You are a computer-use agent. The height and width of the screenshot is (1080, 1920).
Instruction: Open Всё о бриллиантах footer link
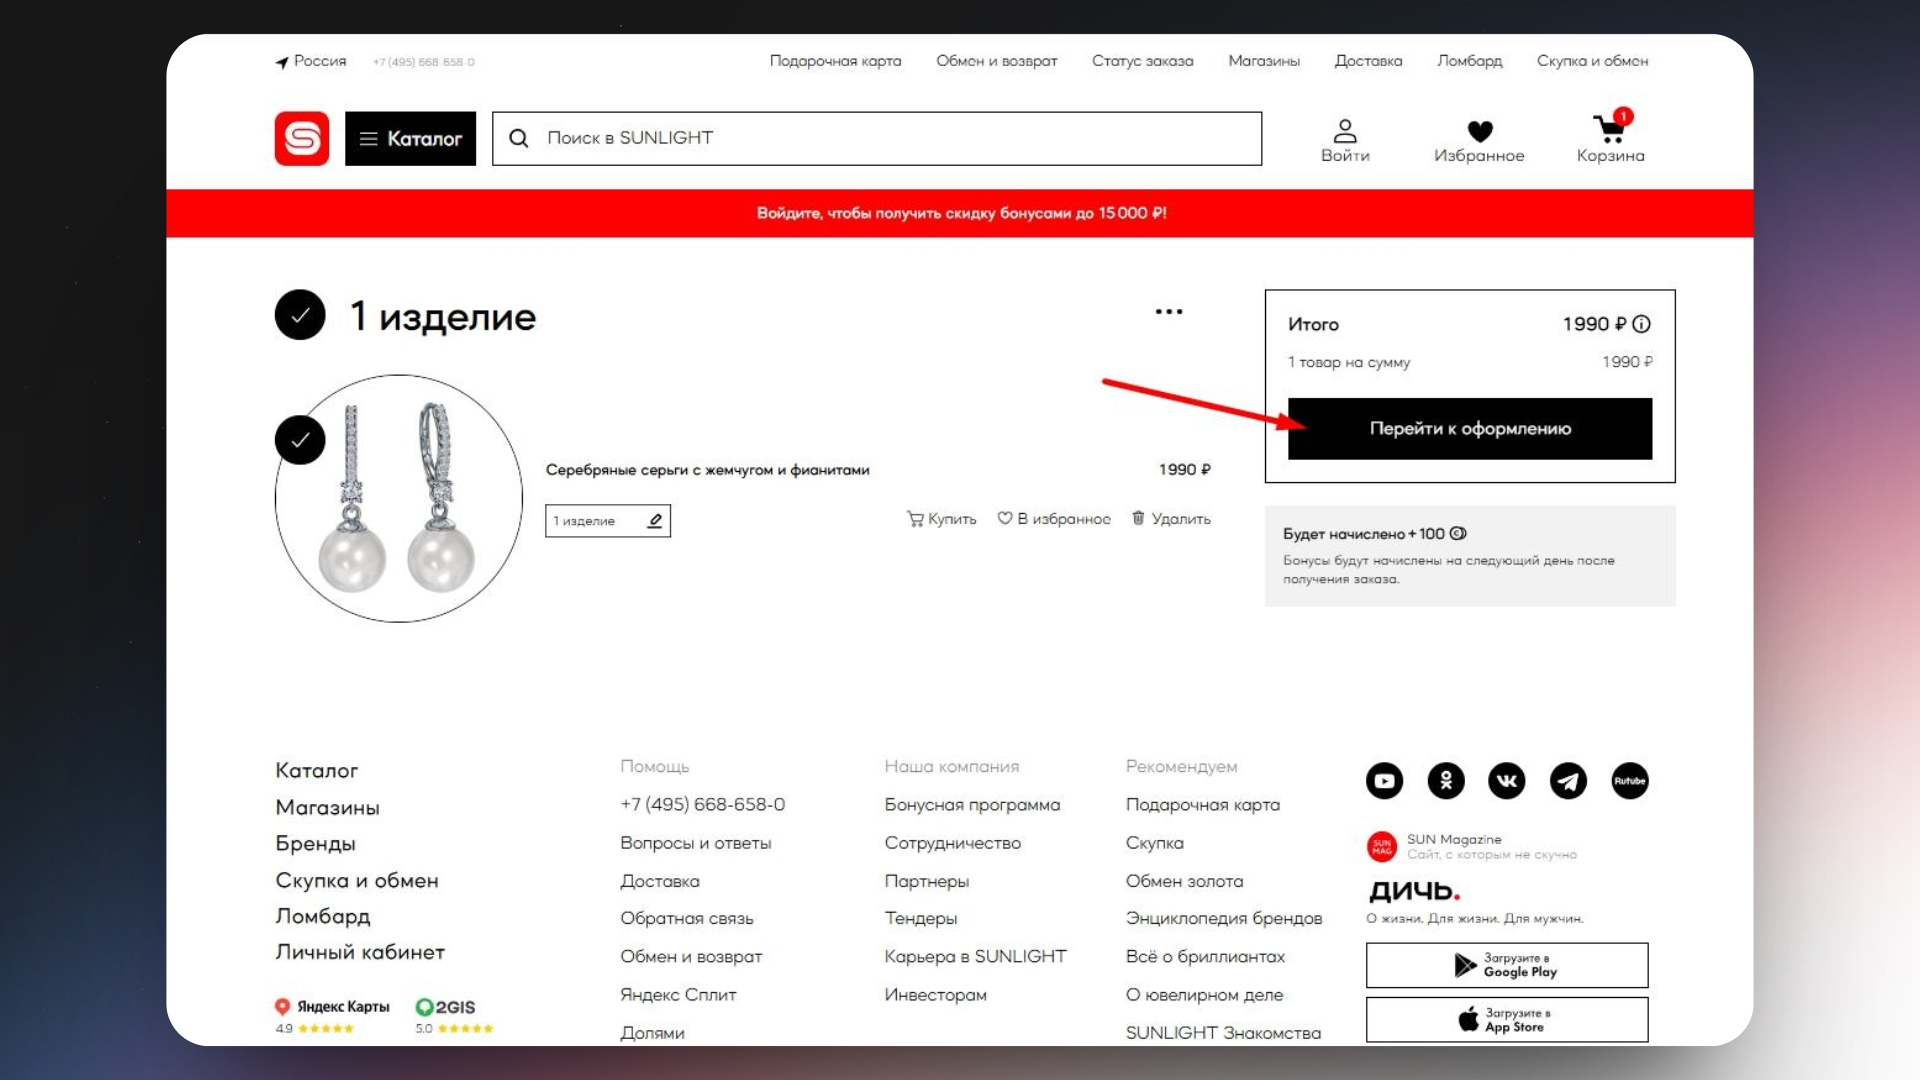1205,957
